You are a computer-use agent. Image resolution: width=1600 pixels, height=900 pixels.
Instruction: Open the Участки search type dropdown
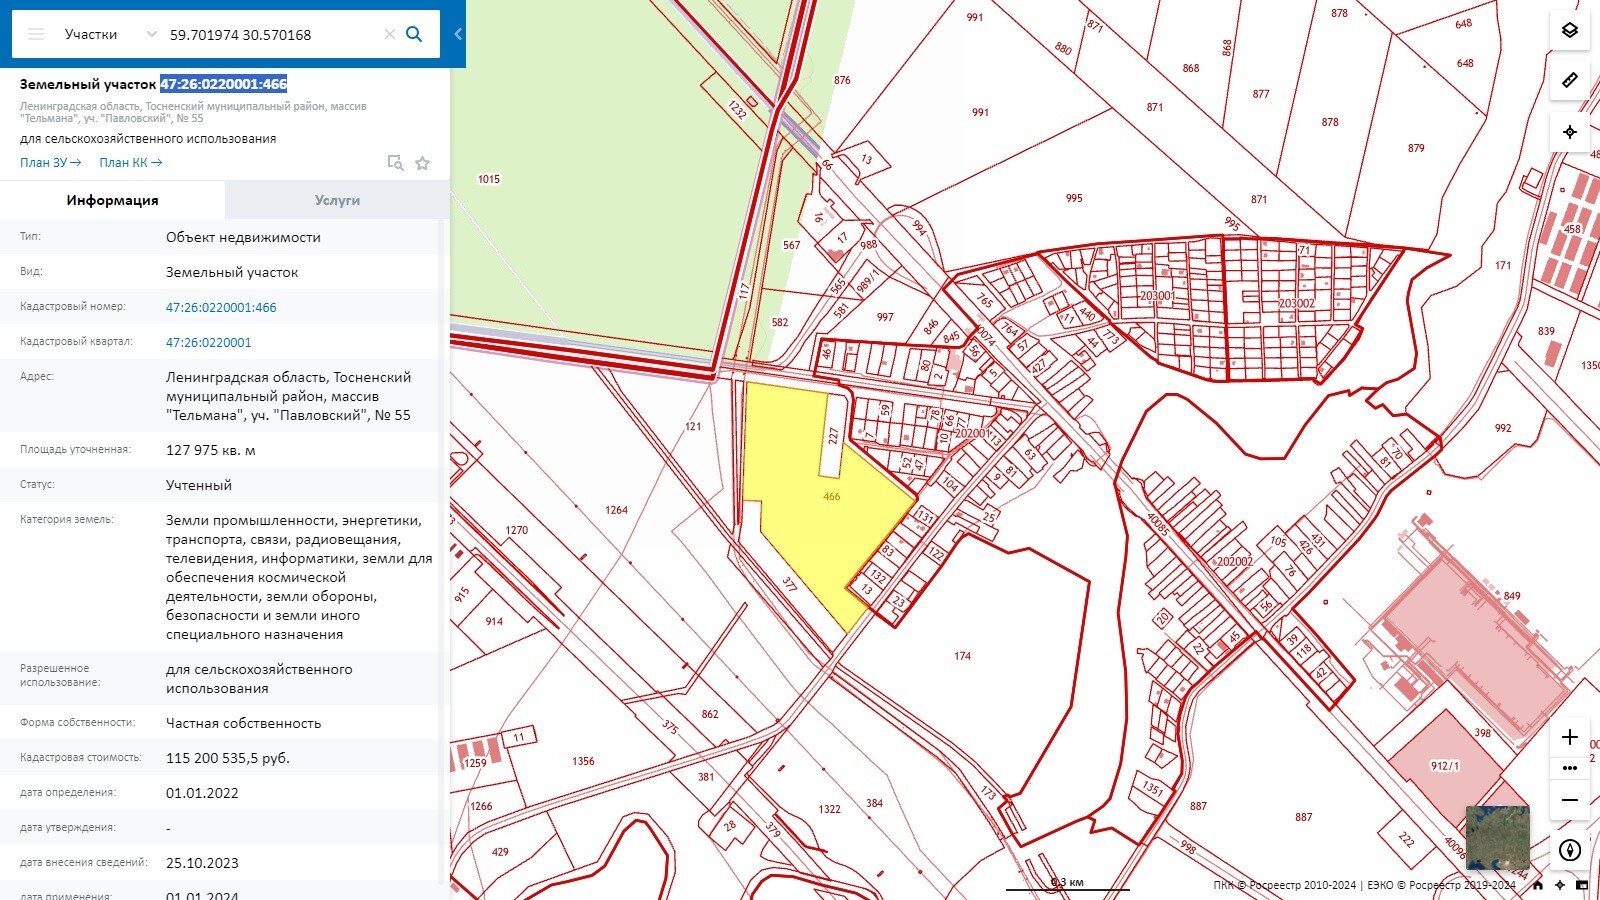pos(110,34)
